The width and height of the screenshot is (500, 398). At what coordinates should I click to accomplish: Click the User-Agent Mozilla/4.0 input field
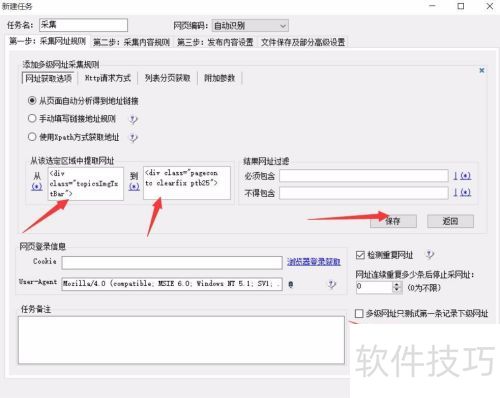[x=172, y=284]
